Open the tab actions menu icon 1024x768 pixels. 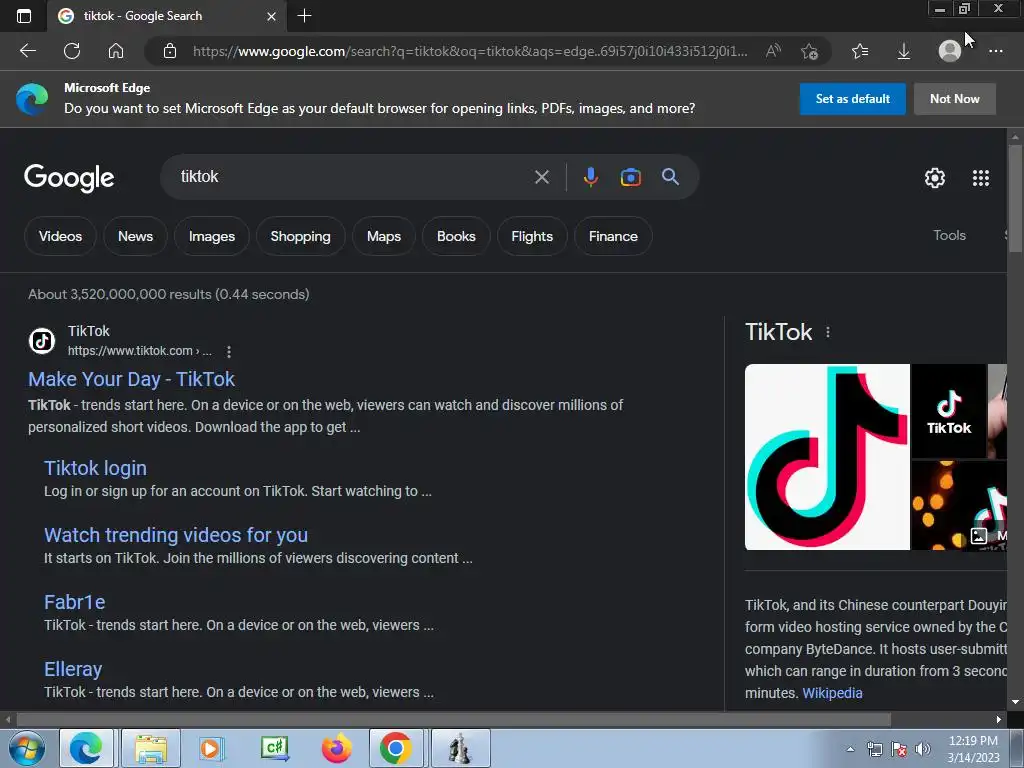tap(24, 16)
